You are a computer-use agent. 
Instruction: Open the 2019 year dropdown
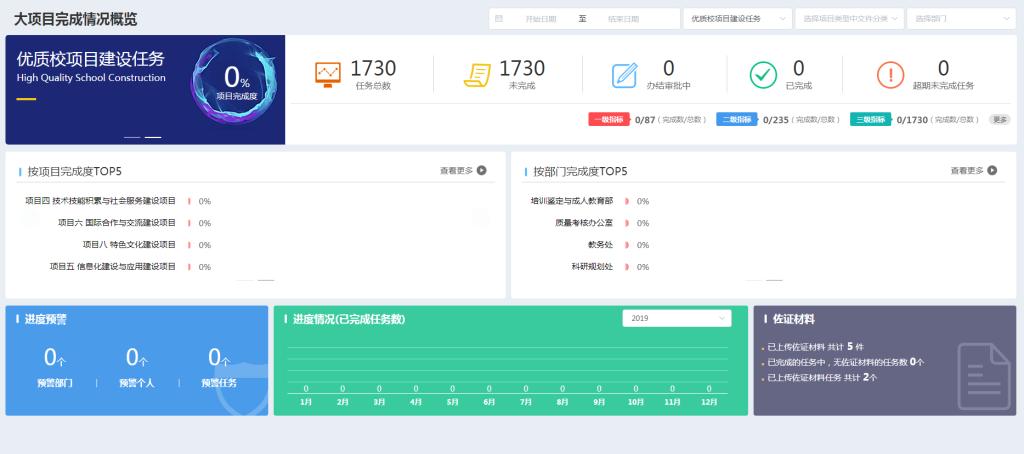pyautogui.click(x=677, y=318)
